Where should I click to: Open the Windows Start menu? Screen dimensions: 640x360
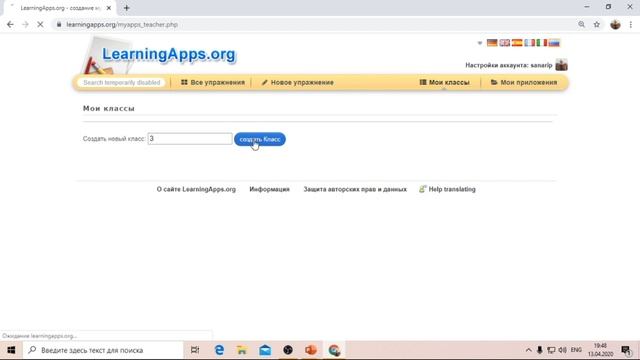[11, 350]
